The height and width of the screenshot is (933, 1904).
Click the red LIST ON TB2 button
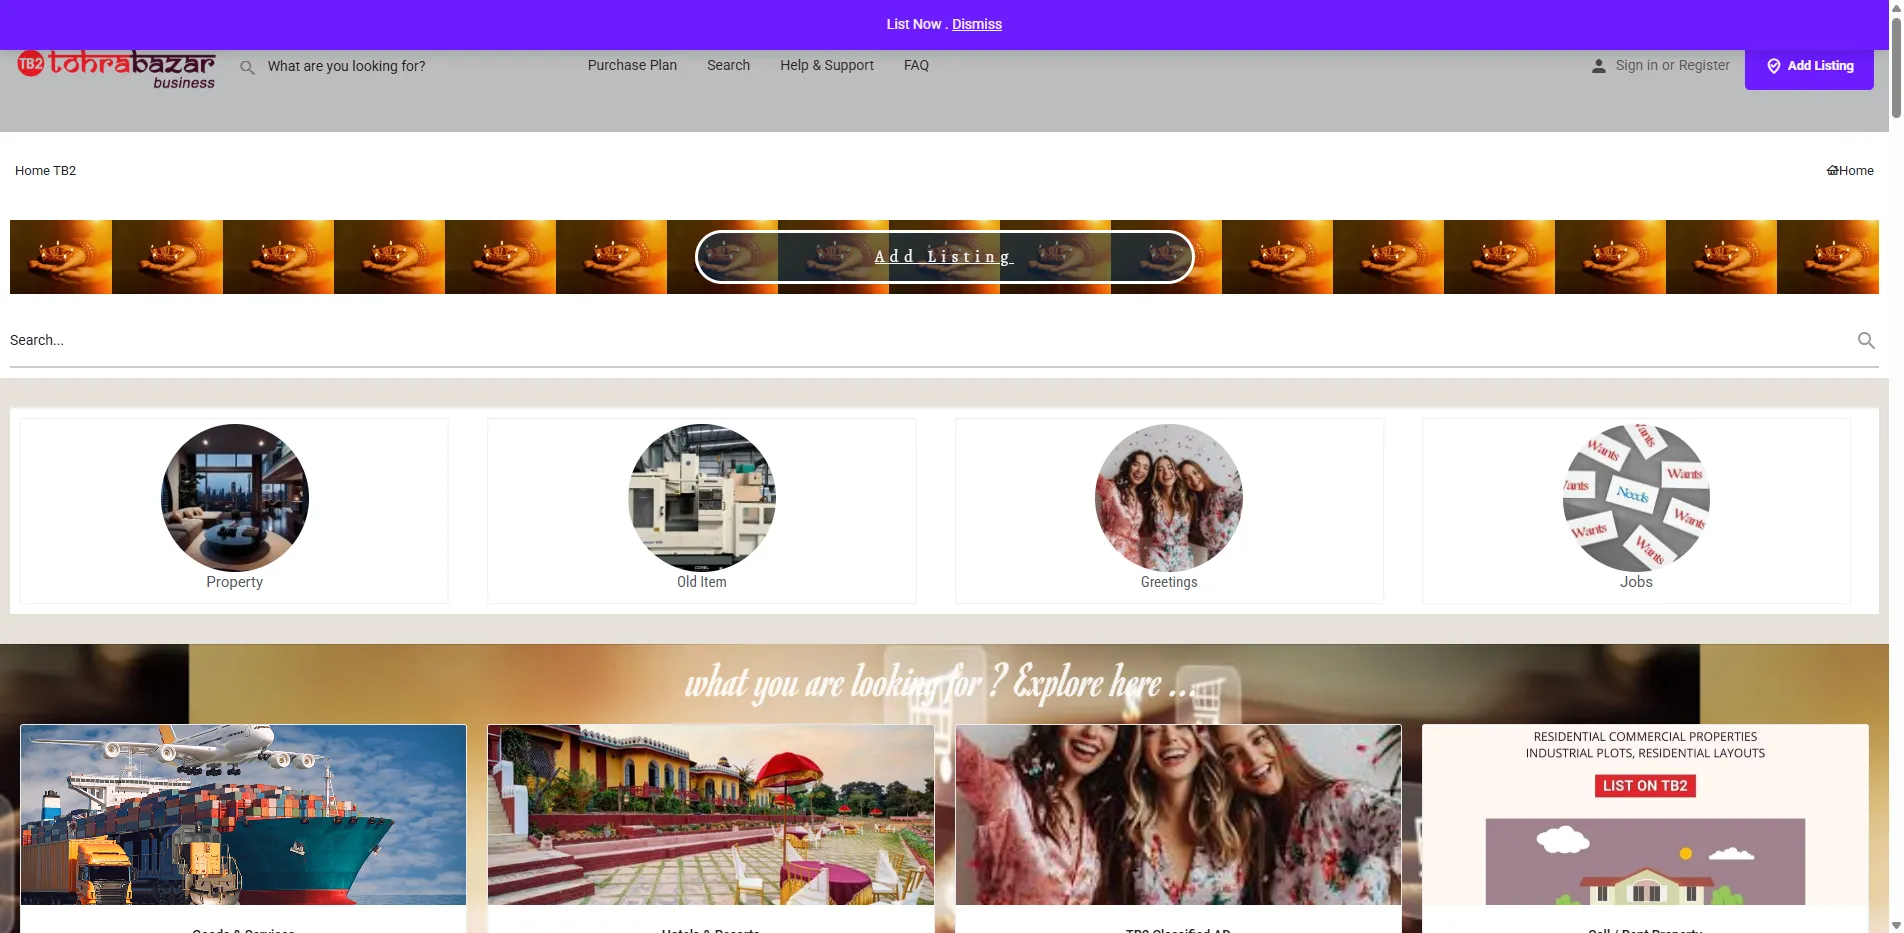coord(1645,786)
